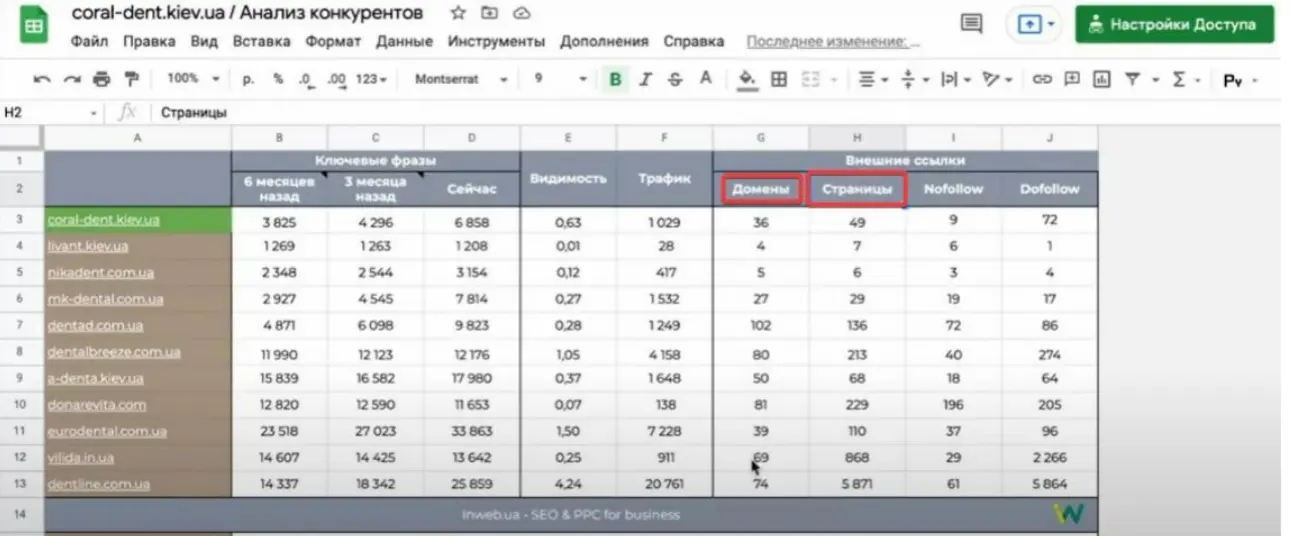Select the Видимость header cell
The height and width of the screenshot is (536, 1291).
(568, 178)
